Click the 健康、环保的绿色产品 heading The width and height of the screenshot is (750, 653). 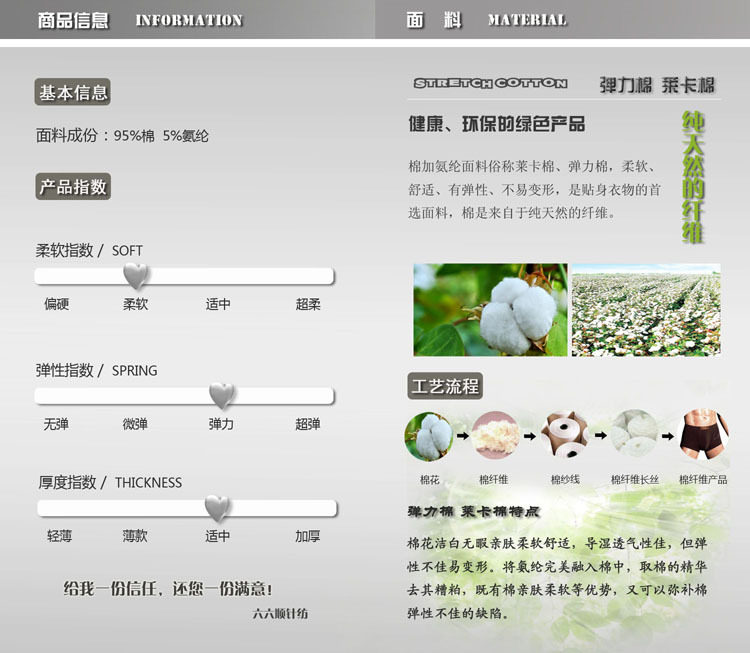click(x=496, y=124)
